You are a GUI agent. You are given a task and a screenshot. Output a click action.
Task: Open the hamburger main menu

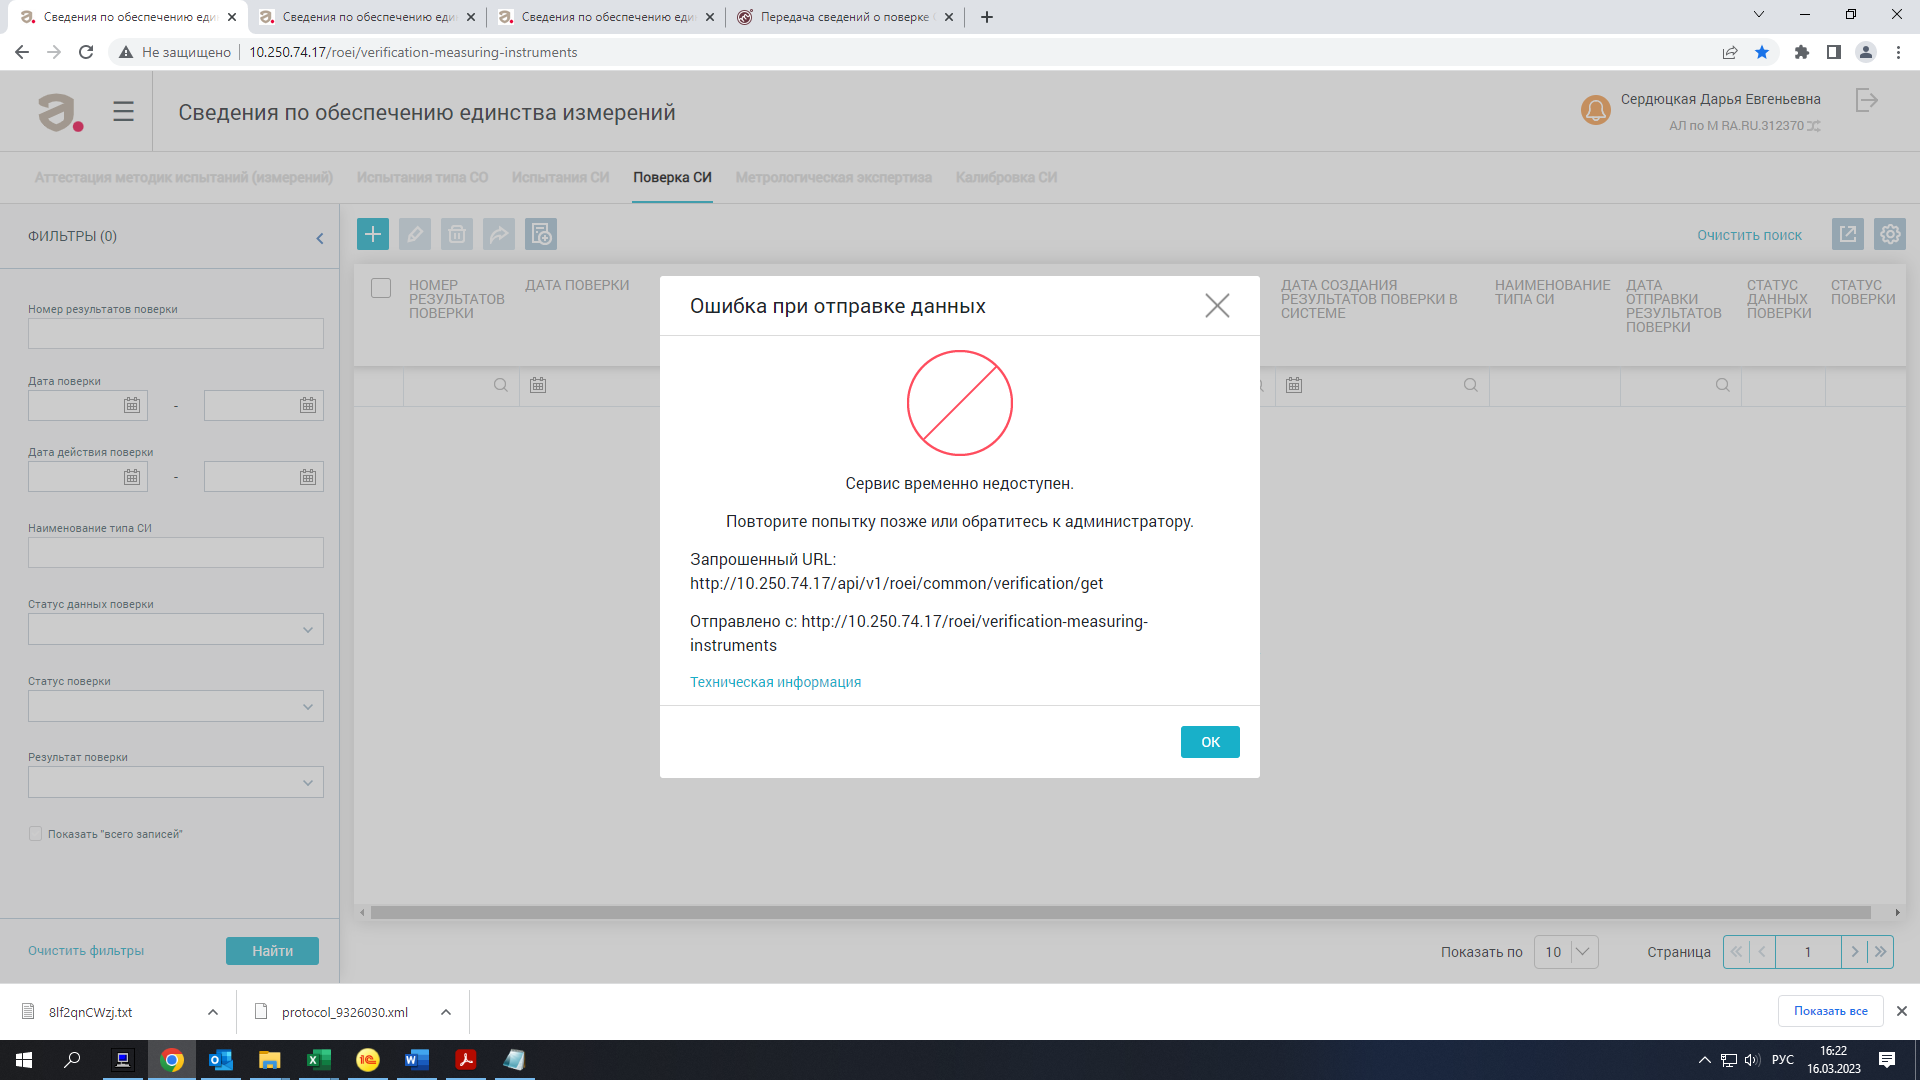pos(123,112)
